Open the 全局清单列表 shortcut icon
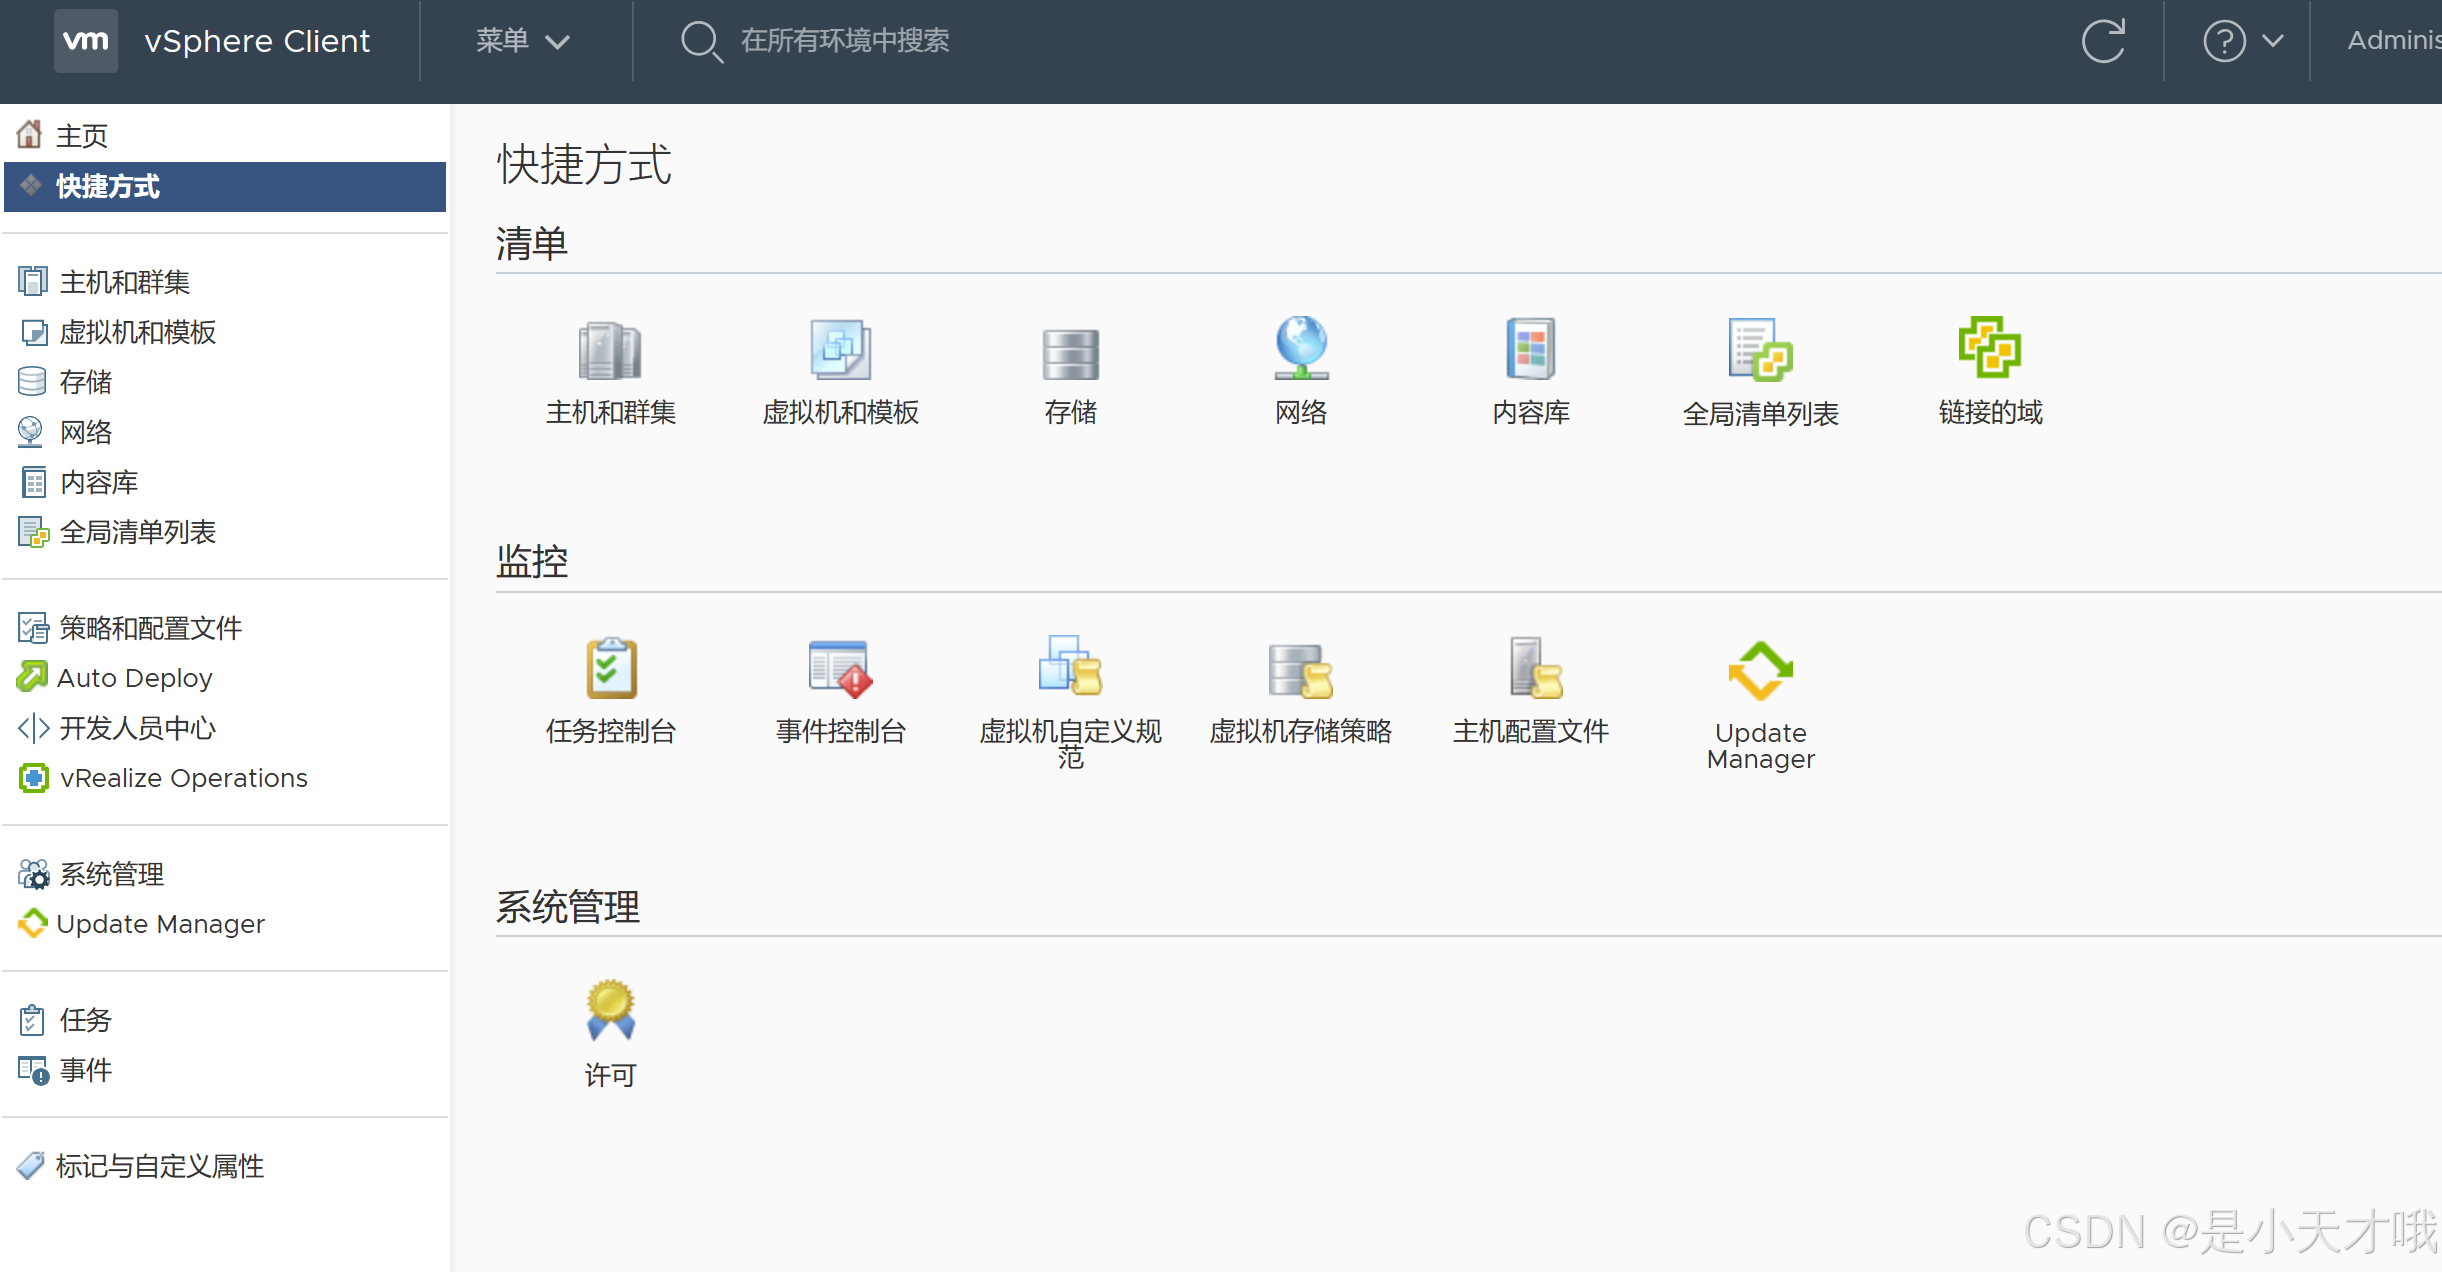2442x1272 pixels. pos(1760,350)
